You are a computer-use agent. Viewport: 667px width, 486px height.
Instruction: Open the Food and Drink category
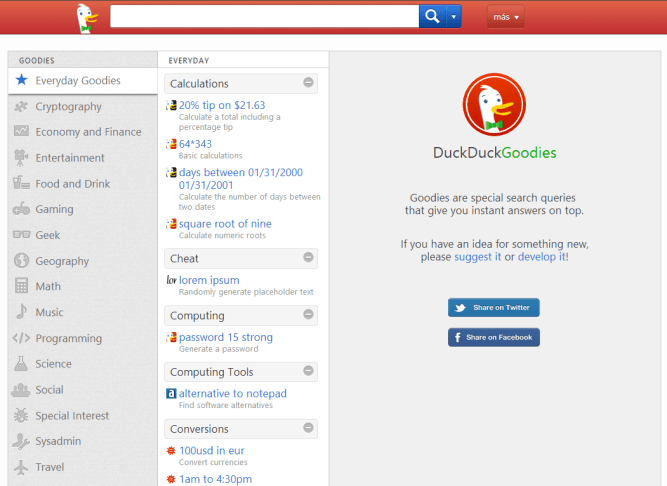73,184
